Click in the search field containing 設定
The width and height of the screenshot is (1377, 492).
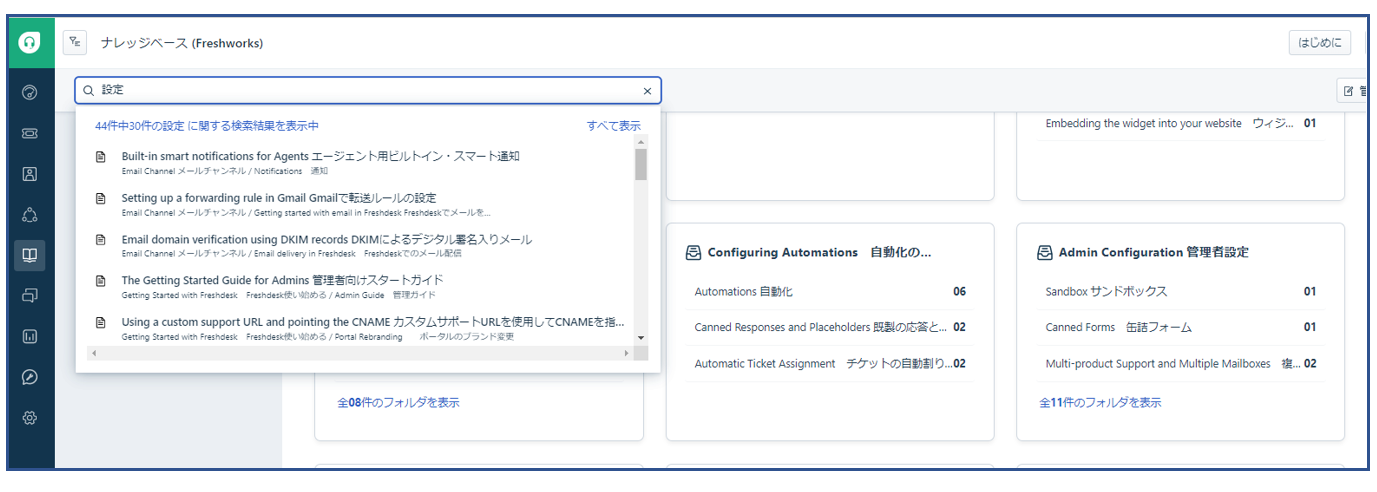coord(367,90)
